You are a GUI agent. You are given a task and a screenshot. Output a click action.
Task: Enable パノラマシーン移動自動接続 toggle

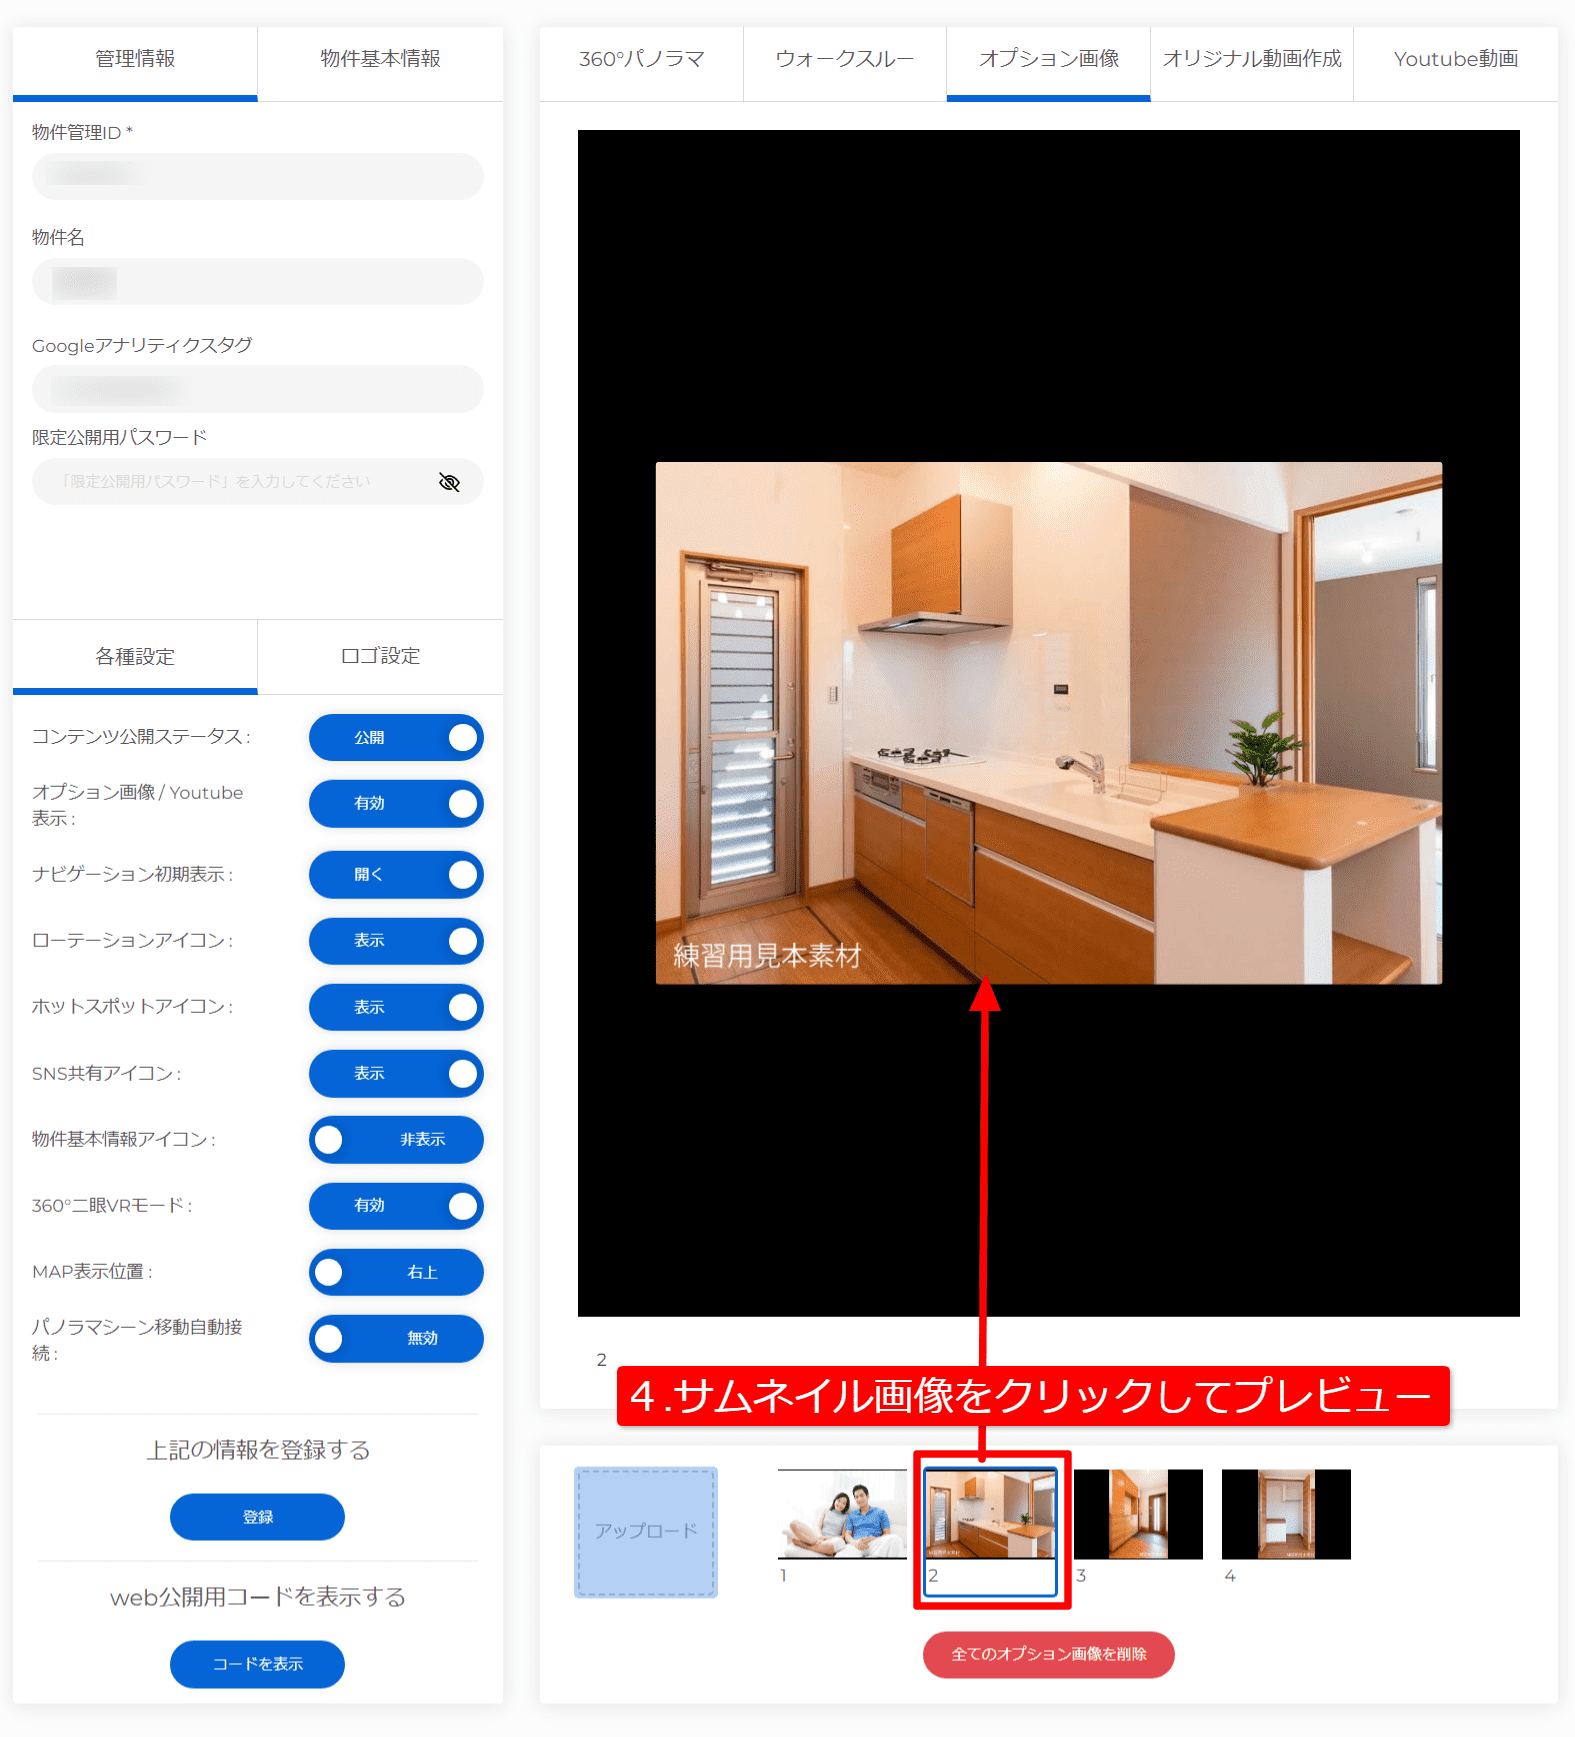coord(396,1339)
